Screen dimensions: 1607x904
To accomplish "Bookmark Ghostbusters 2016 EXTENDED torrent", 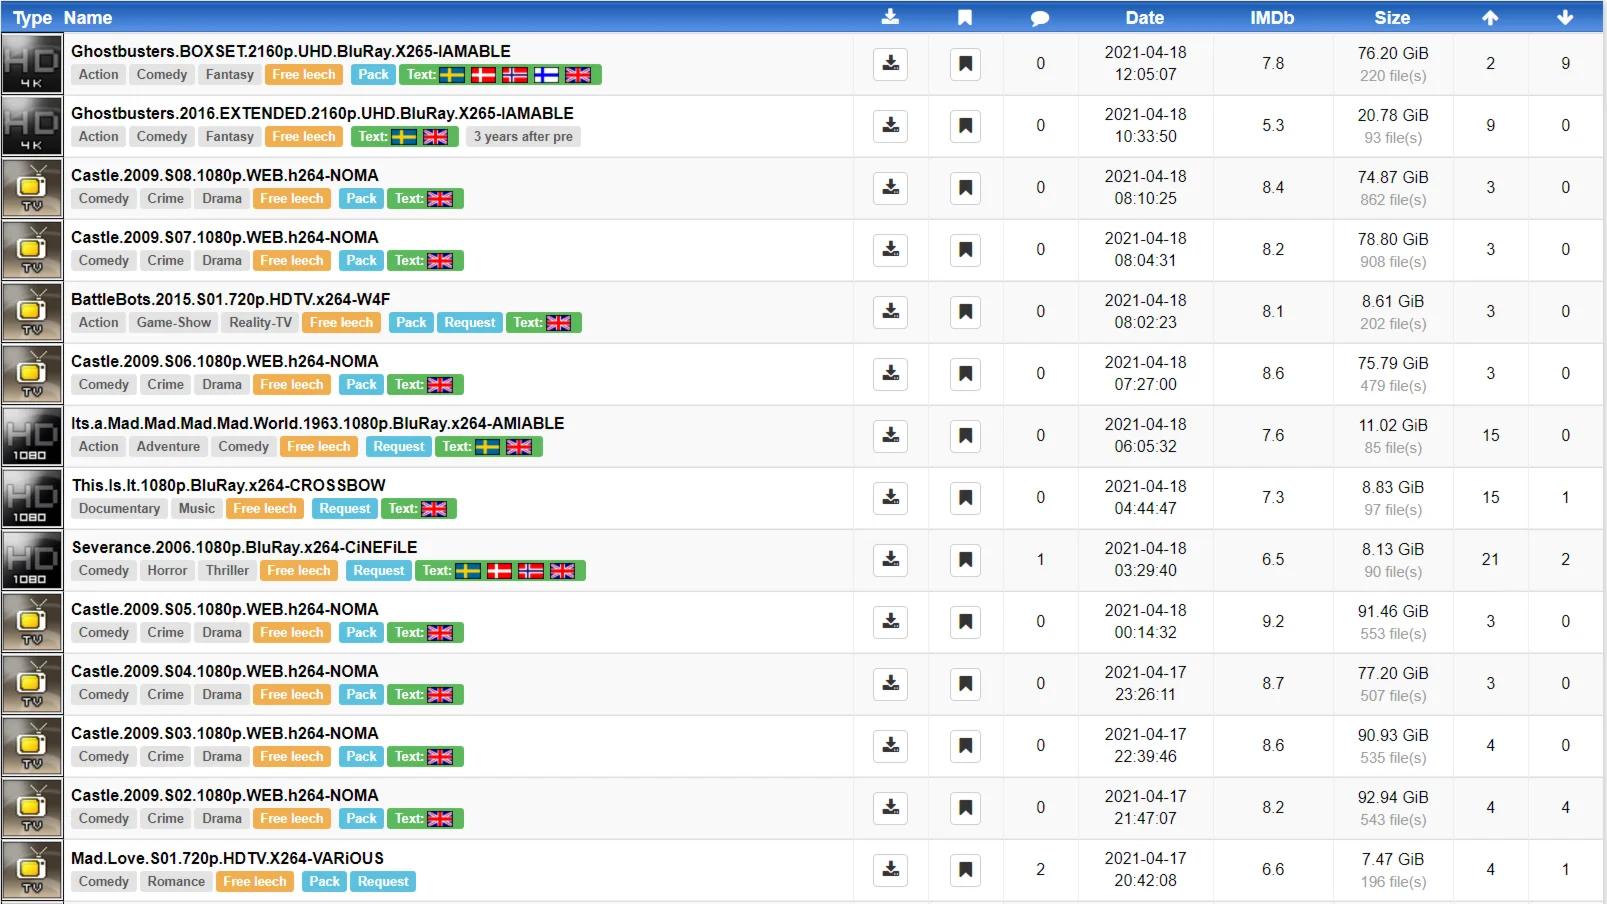I will tap(965, 126).
